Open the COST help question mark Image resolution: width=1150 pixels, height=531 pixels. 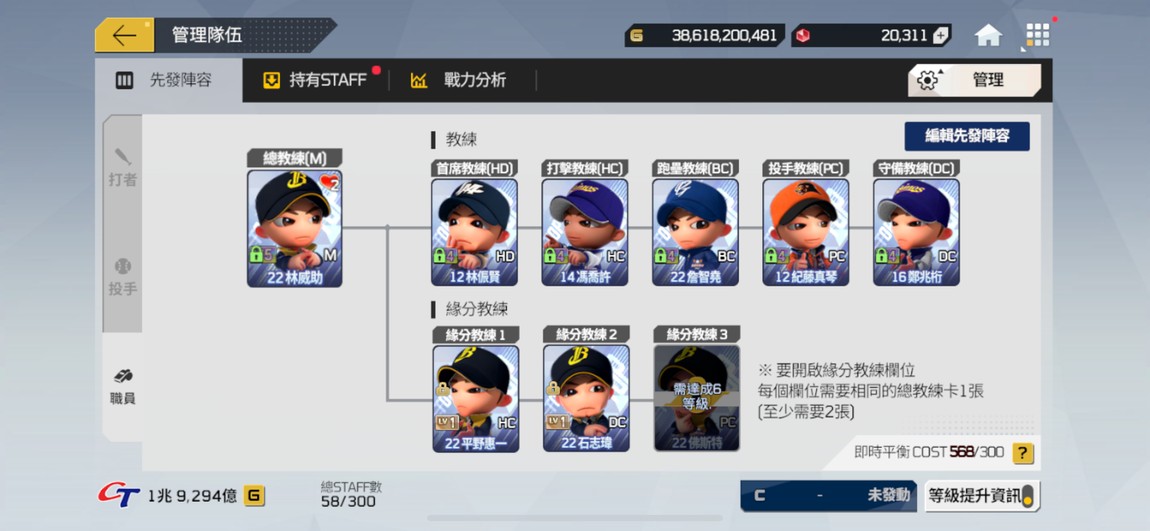(1023, 453)
